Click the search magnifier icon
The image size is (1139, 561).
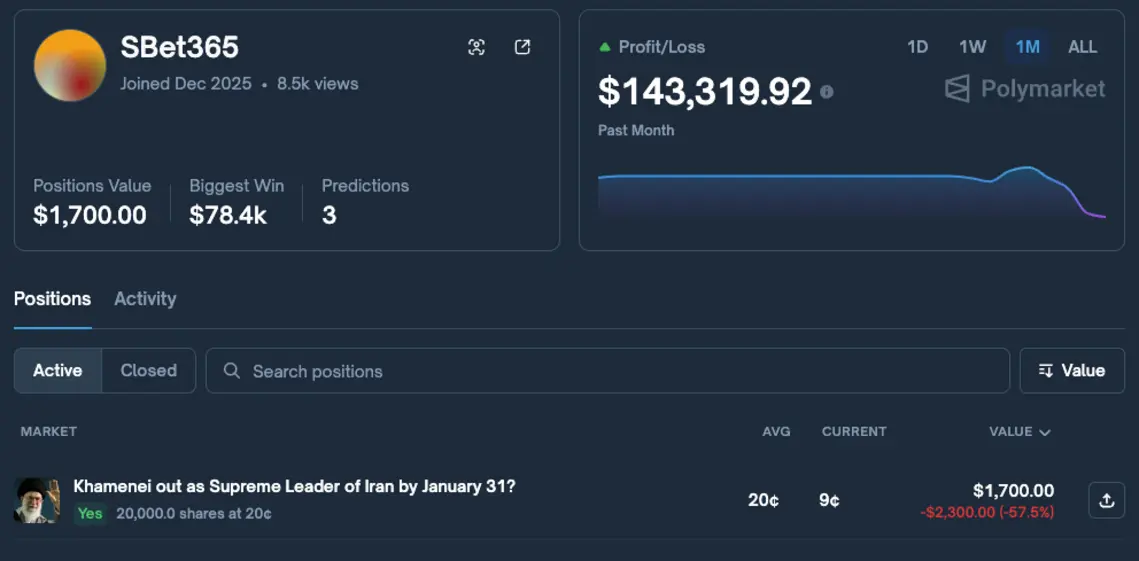(x=232, y=371)
